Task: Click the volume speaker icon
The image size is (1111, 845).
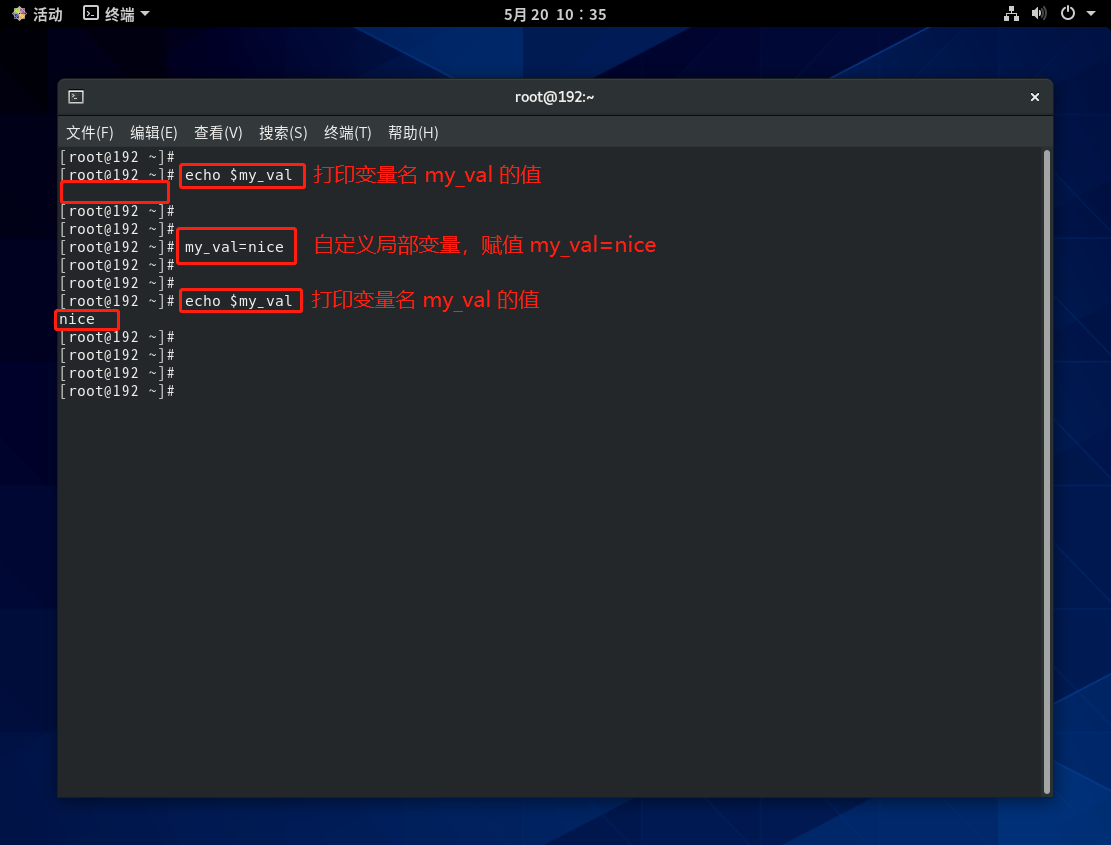Action: point(1039,14)
